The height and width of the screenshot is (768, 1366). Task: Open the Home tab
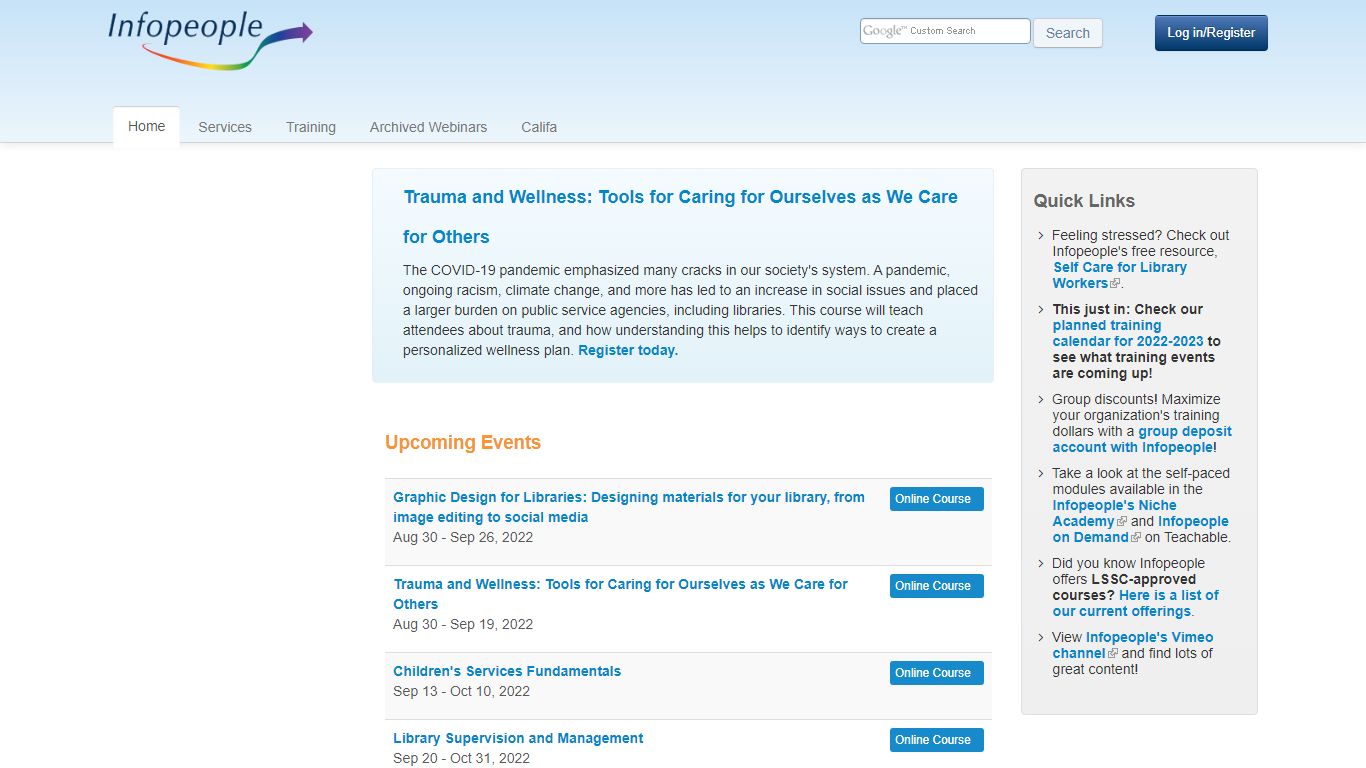(x=146, y=127)
